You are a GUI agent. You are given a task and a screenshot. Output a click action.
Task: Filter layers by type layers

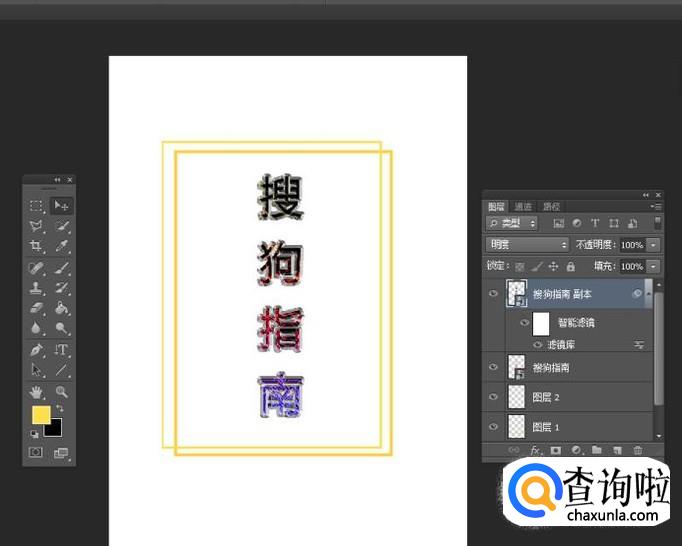595,223
